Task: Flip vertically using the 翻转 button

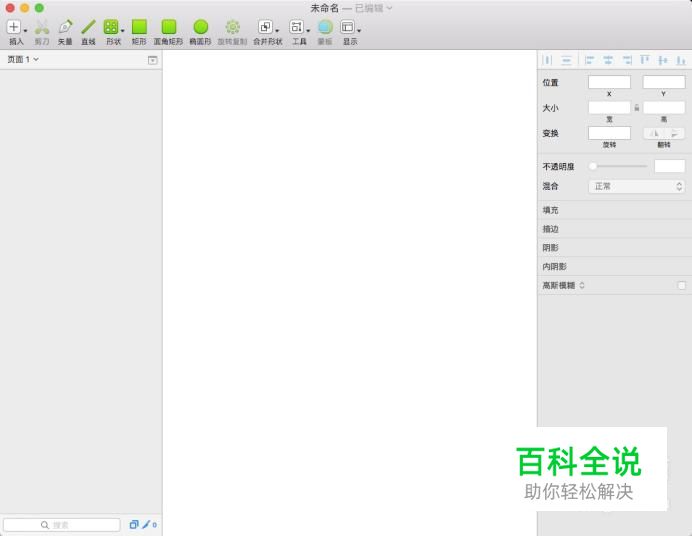Action: (674, 133)
